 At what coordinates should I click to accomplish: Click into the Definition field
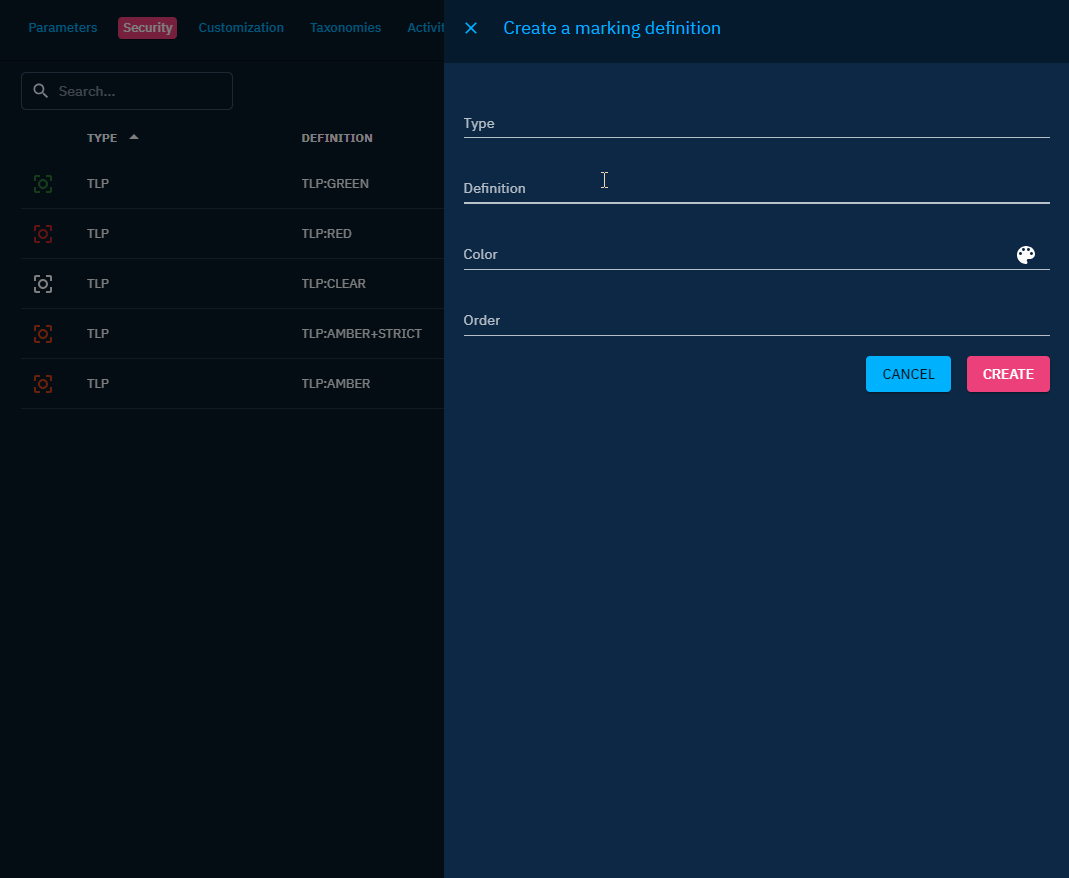click(x=756, y=189)
